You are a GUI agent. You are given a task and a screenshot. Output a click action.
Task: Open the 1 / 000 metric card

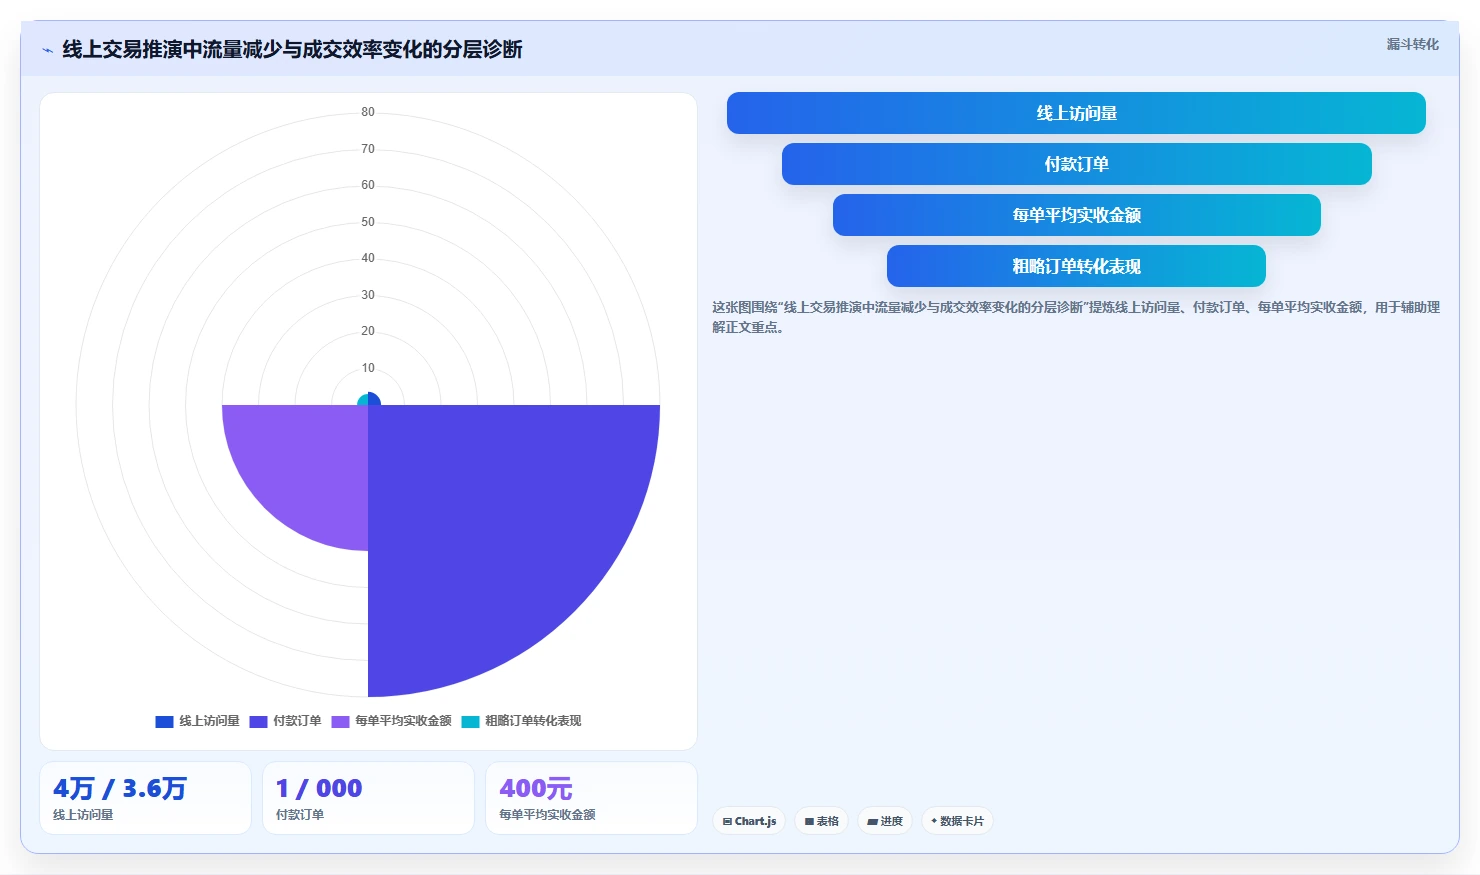(368, 798)
